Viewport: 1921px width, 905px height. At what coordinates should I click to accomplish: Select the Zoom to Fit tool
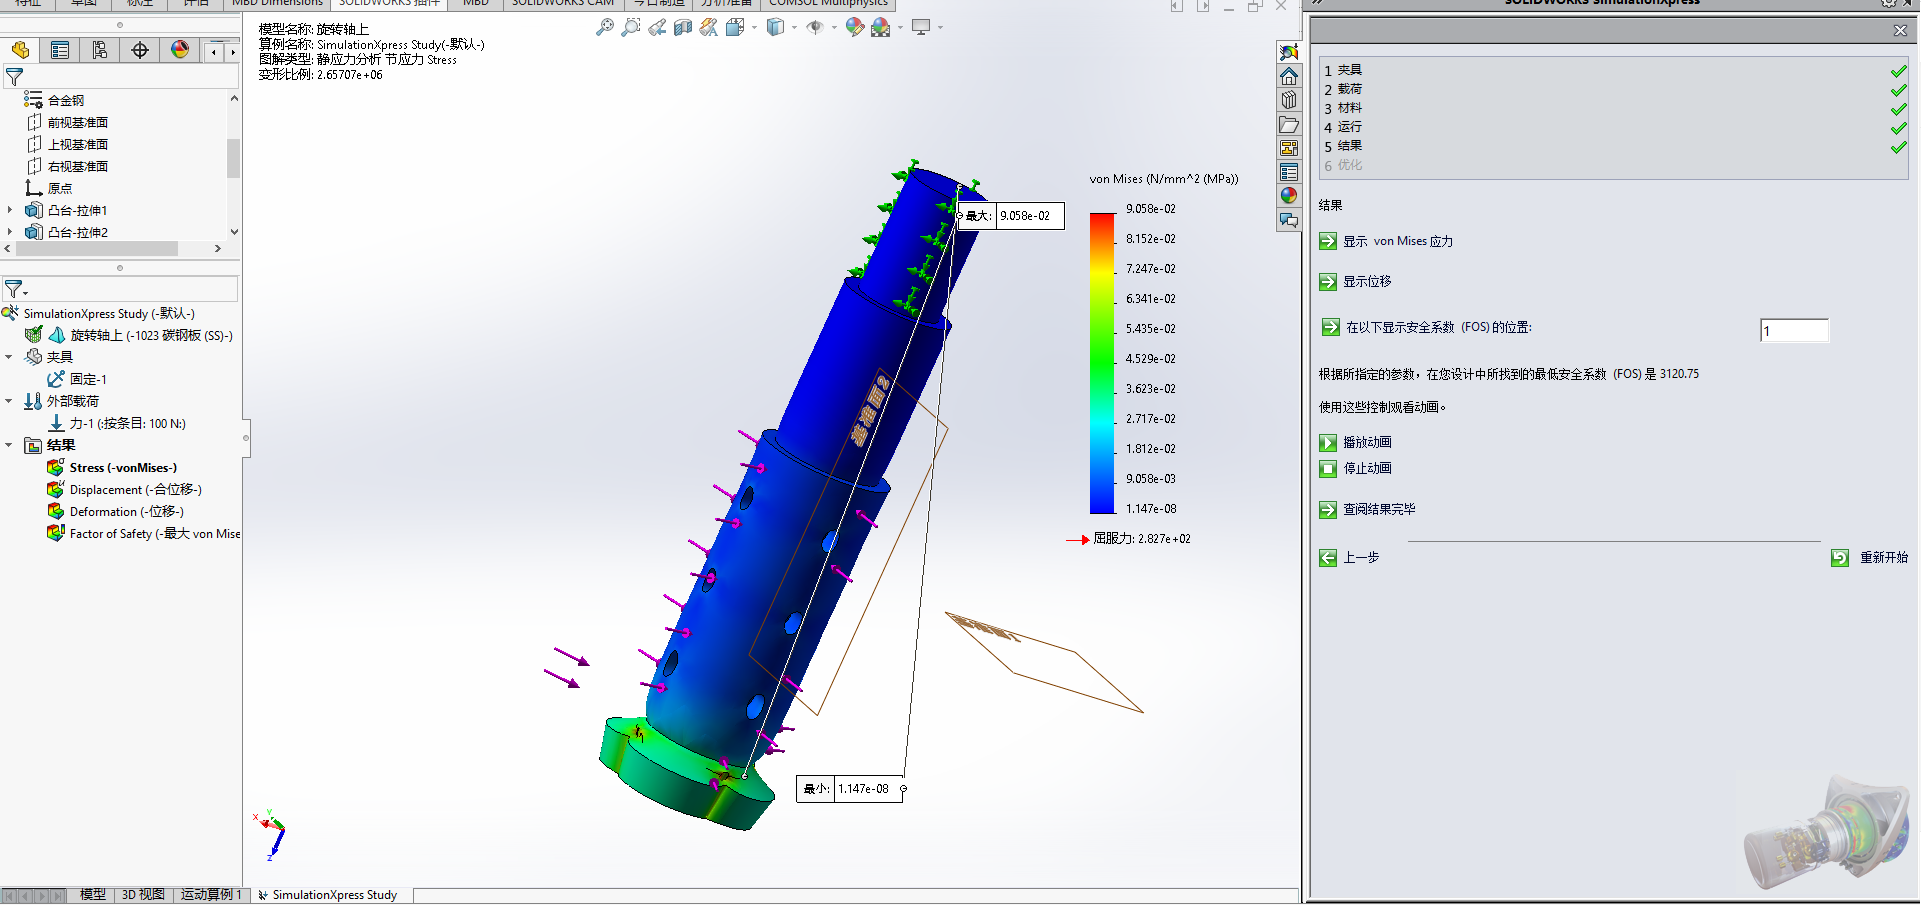(605, 27)
